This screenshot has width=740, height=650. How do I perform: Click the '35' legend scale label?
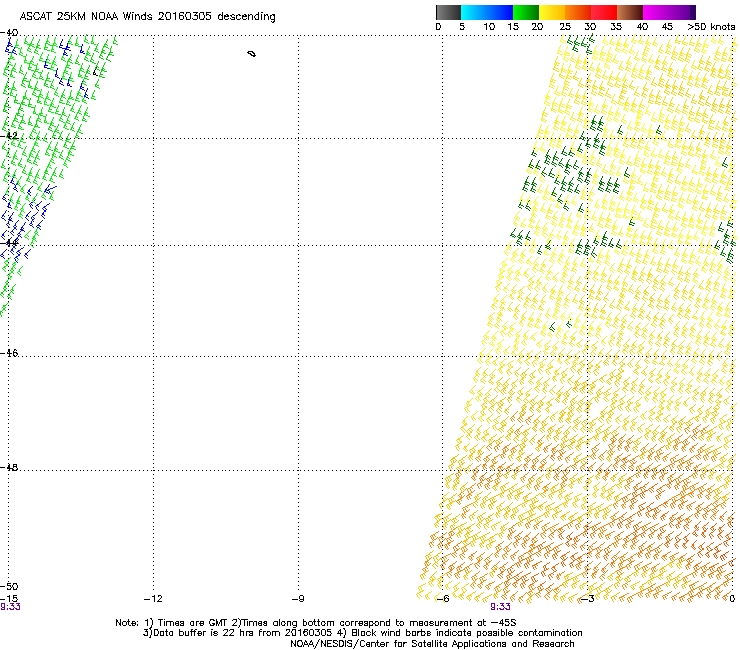(616, 27)
